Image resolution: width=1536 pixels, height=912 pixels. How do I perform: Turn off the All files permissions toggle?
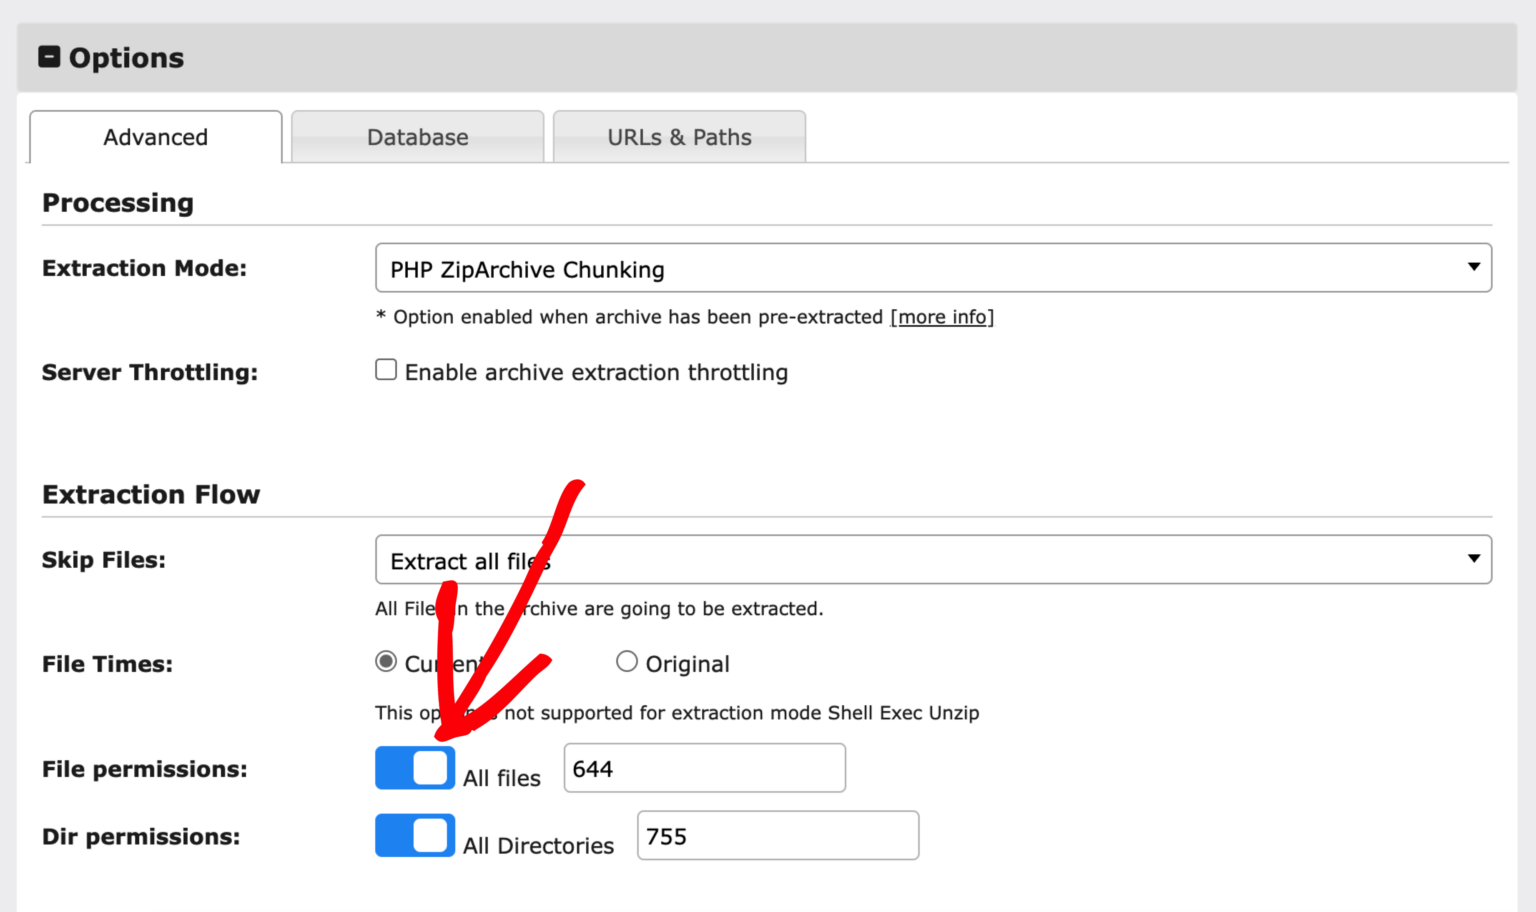point(414,767)
